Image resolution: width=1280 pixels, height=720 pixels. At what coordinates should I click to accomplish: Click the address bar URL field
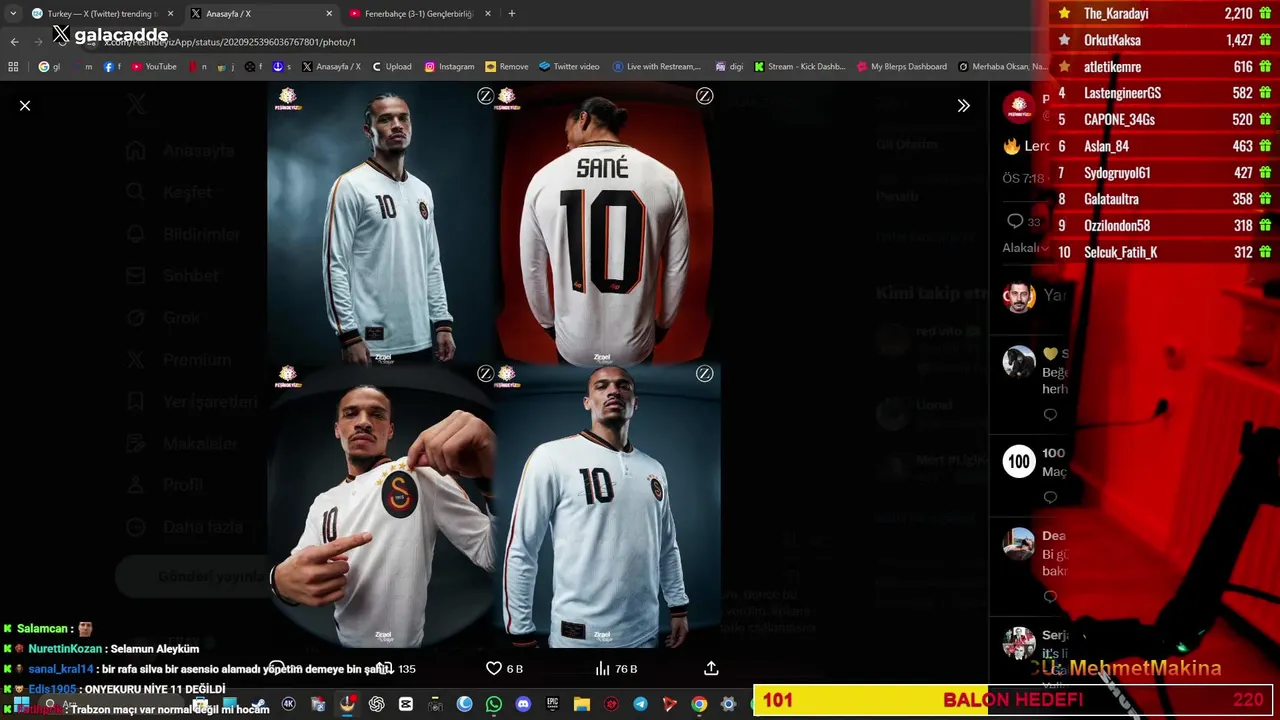pos(560,42)
